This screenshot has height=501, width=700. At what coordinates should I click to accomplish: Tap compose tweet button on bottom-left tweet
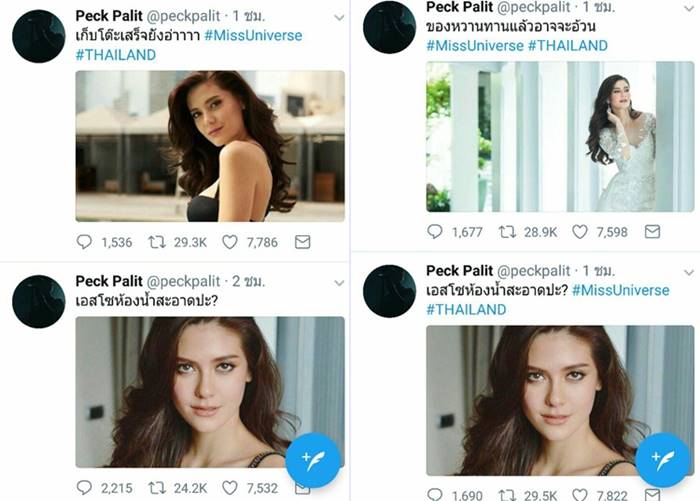(313, 461)
